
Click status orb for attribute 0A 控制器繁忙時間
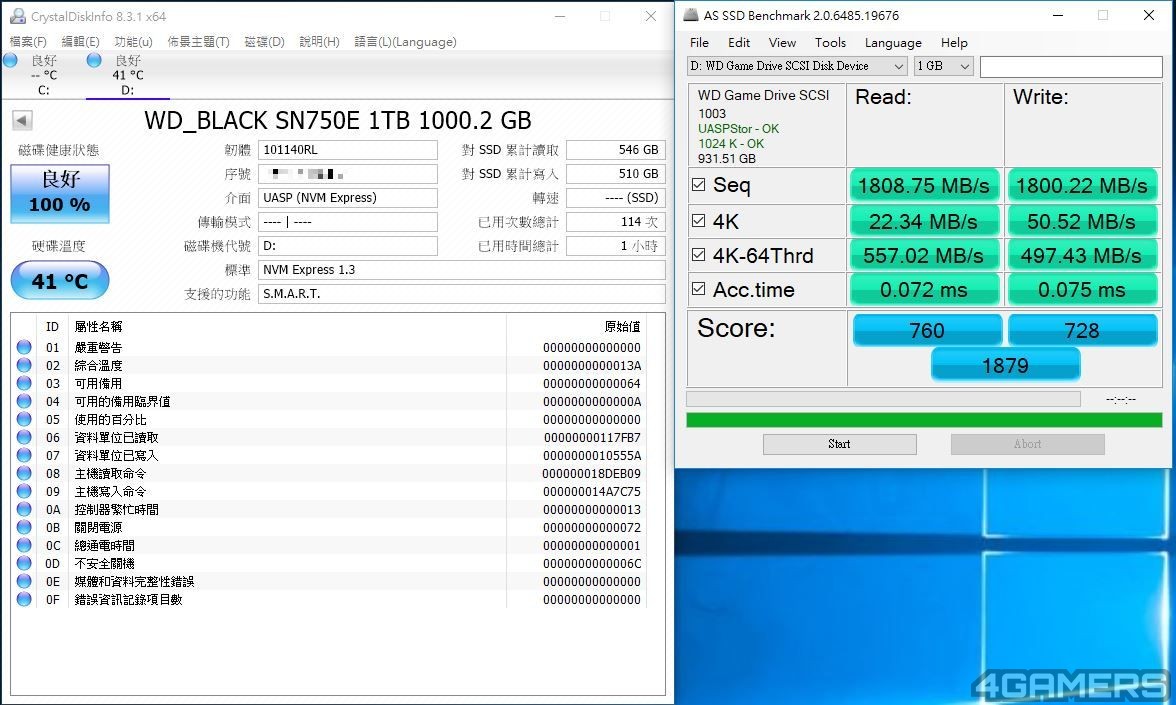click(24, 509)
